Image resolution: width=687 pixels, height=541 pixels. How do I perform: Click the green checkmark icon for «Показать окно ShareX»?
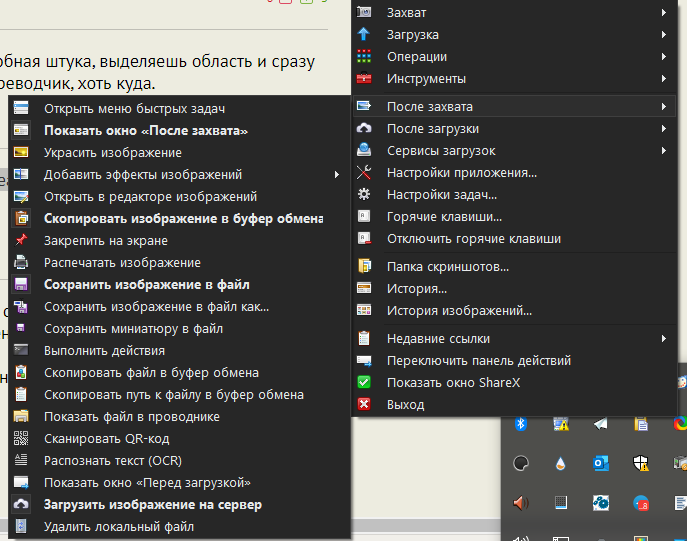click(365, 383)
